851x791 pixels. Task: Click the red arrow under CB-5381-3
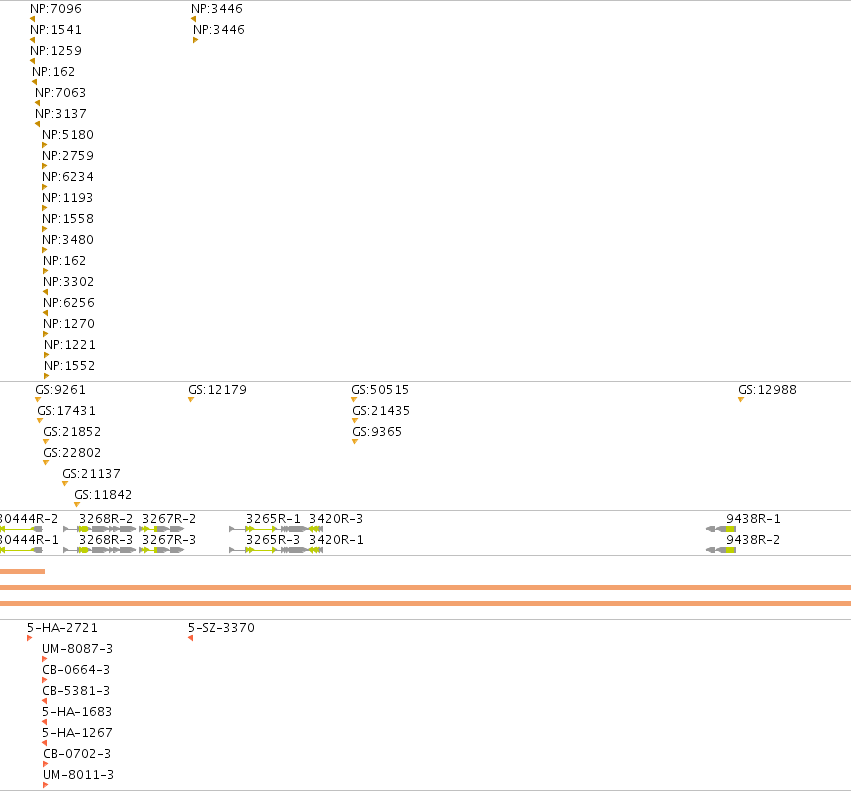(45, 701)
